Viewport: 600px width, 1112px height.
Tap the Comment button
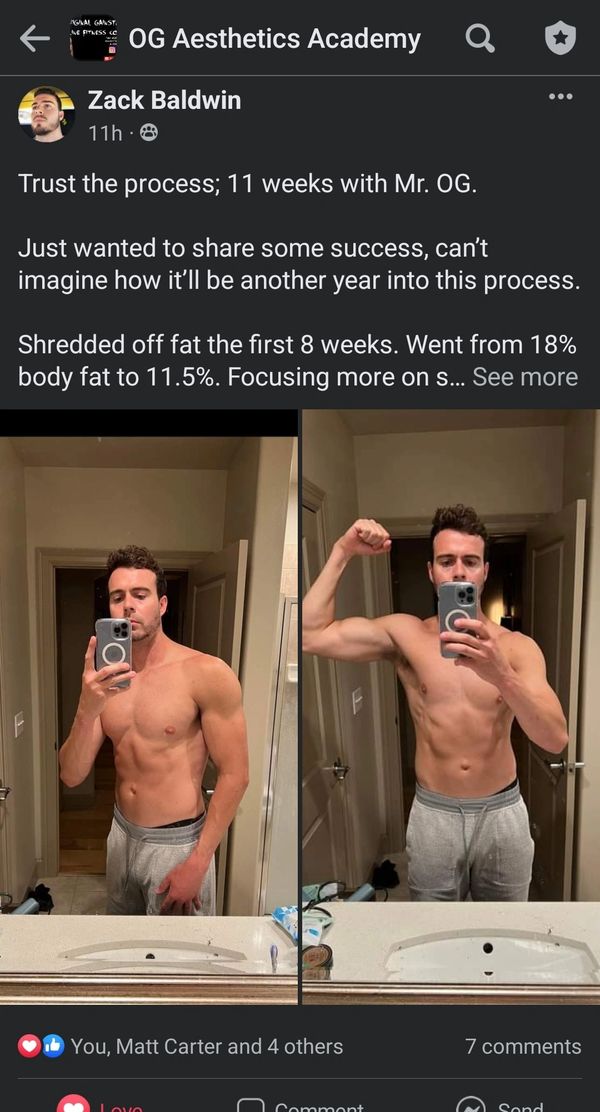click(301, 1103)
